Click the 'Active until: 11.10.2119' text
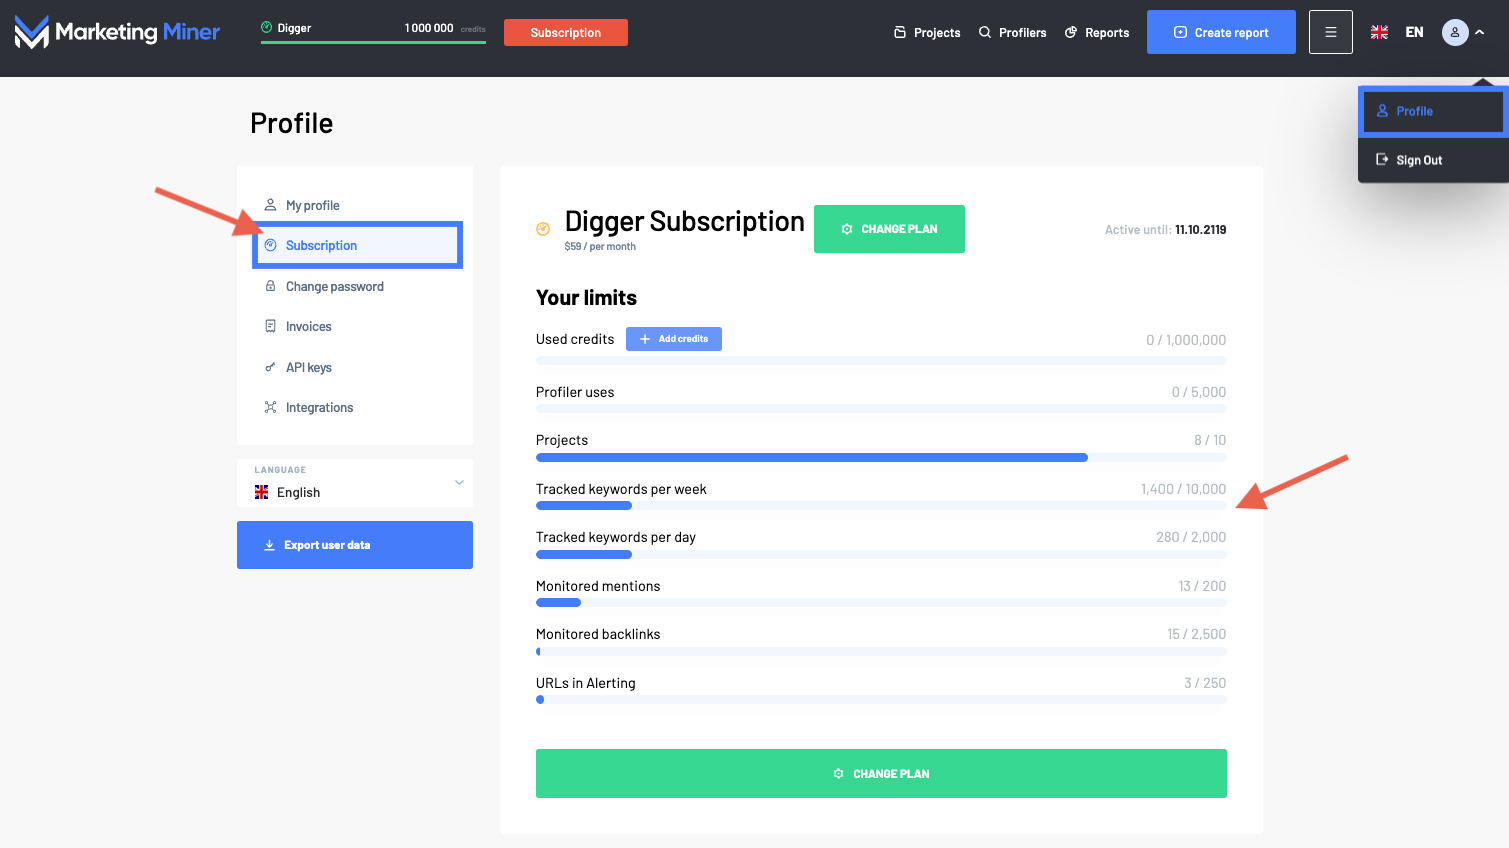 click(x=1165, y=230)
